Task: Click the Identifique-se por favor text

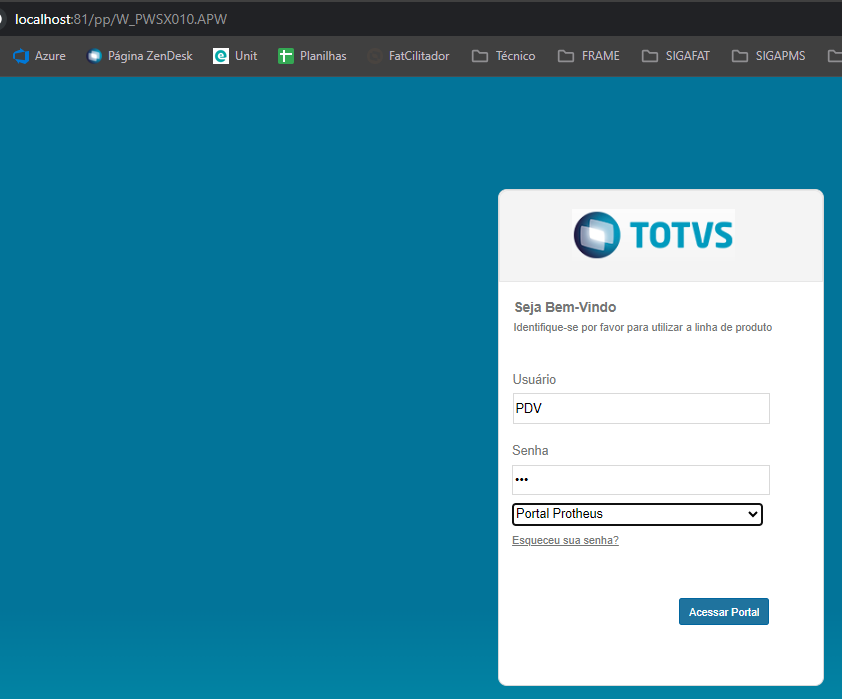Action: click(643, 327)
